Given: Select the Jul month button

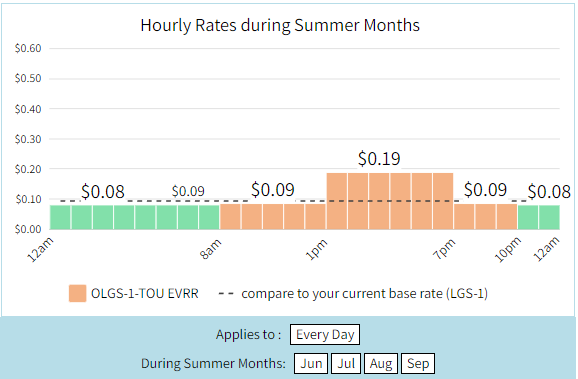Looking at the screenshot, I should (346, 364).
